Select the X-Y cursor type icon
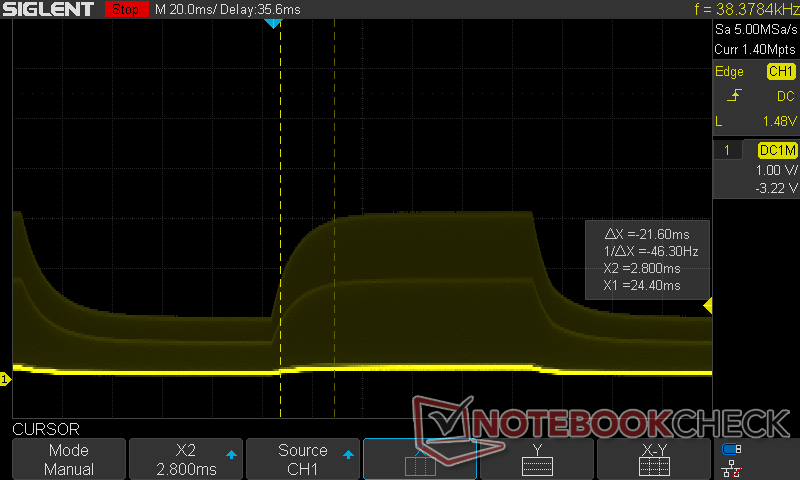800x480 pixels. (x=654, y=459)
